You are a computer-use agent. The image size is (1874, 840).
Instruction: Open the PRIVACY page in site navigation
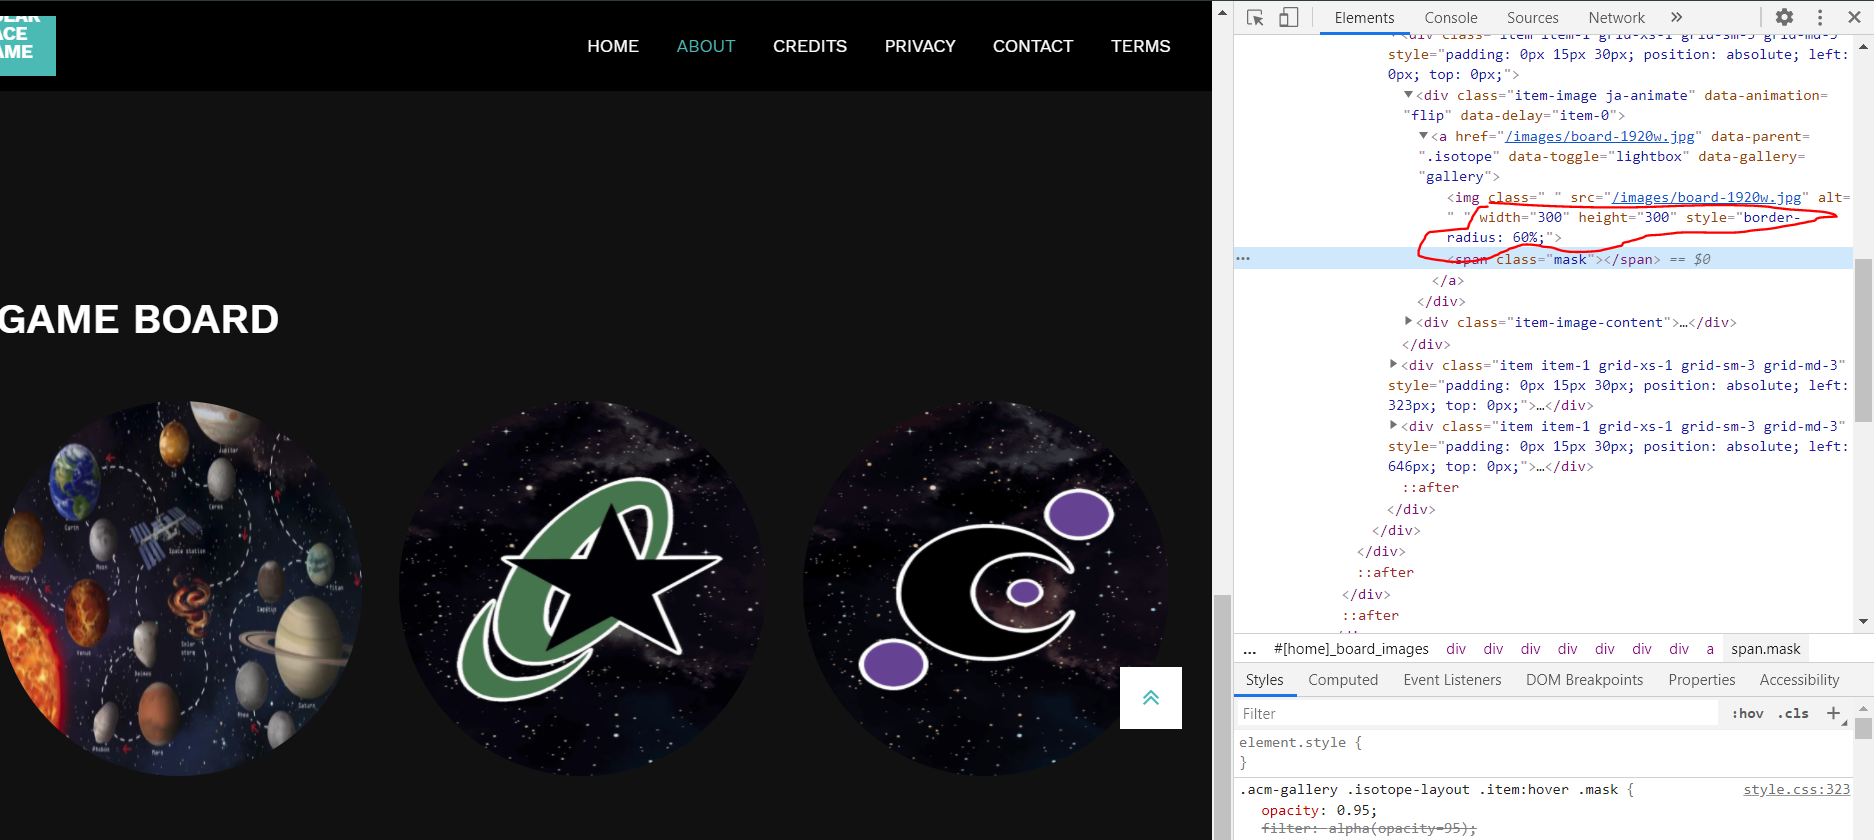pyautogui.click(x=920, y=46)
